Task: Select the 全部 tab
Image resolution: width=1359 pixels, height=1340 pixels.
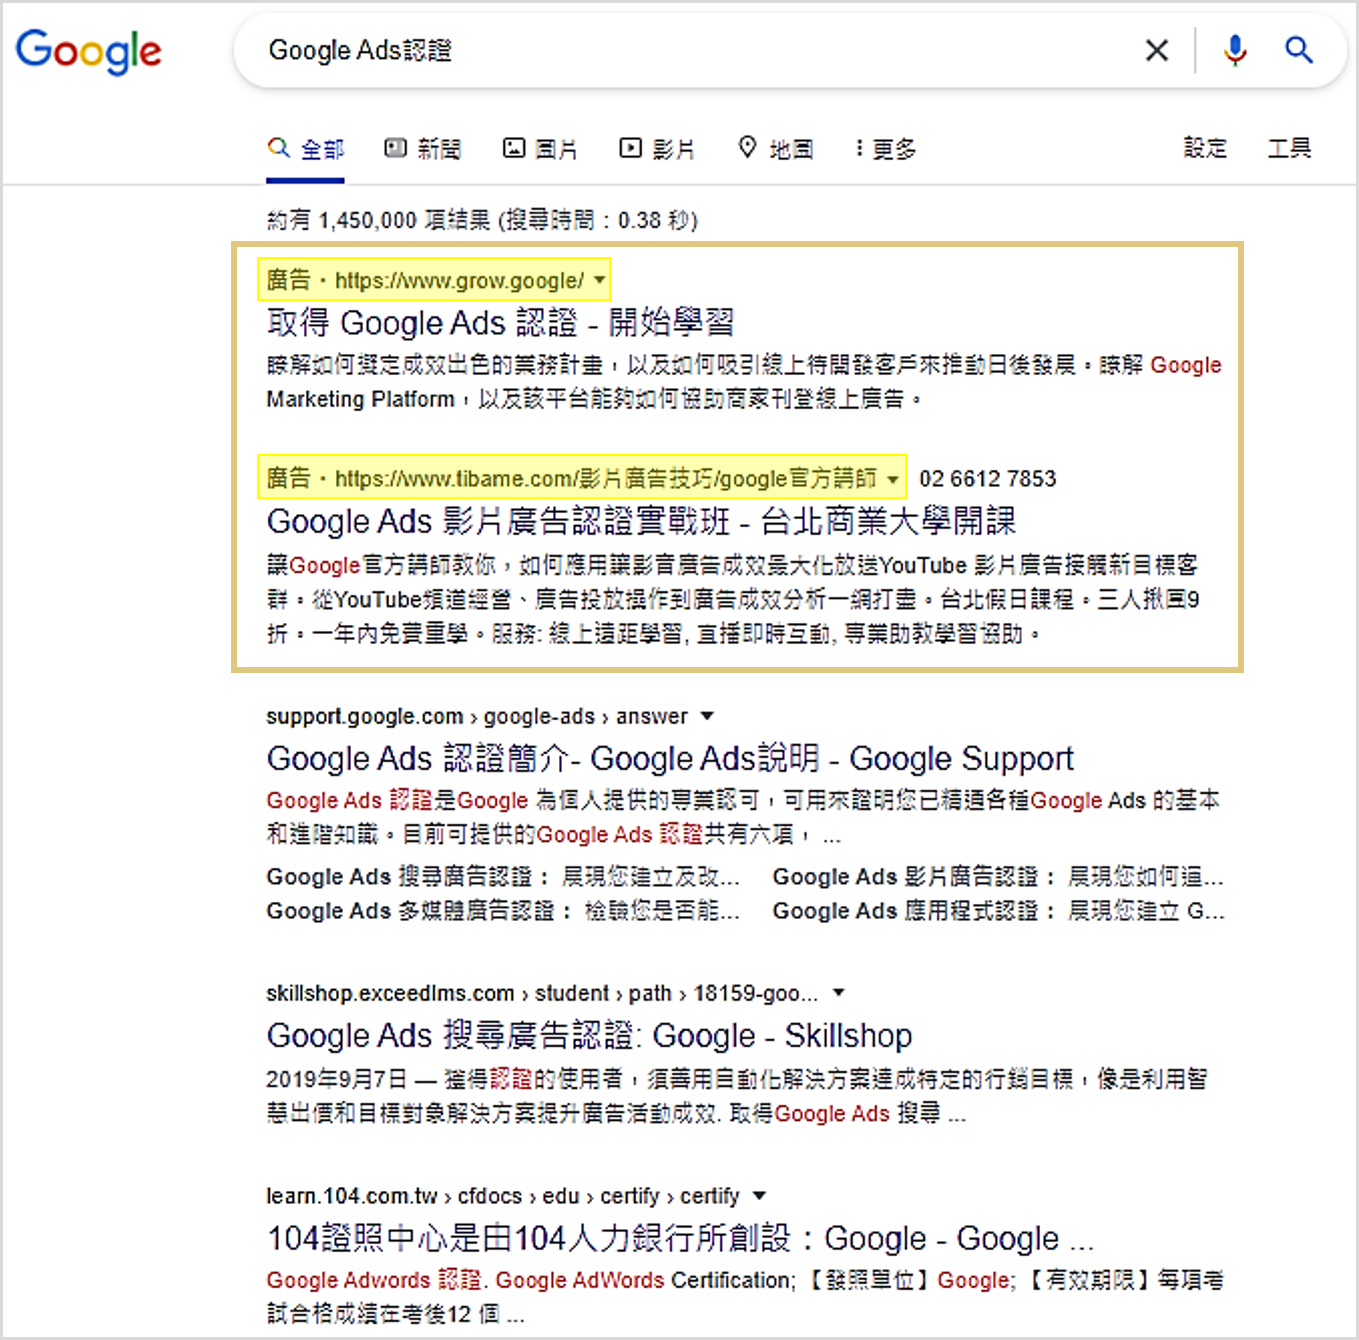Action: coord(306,149)
